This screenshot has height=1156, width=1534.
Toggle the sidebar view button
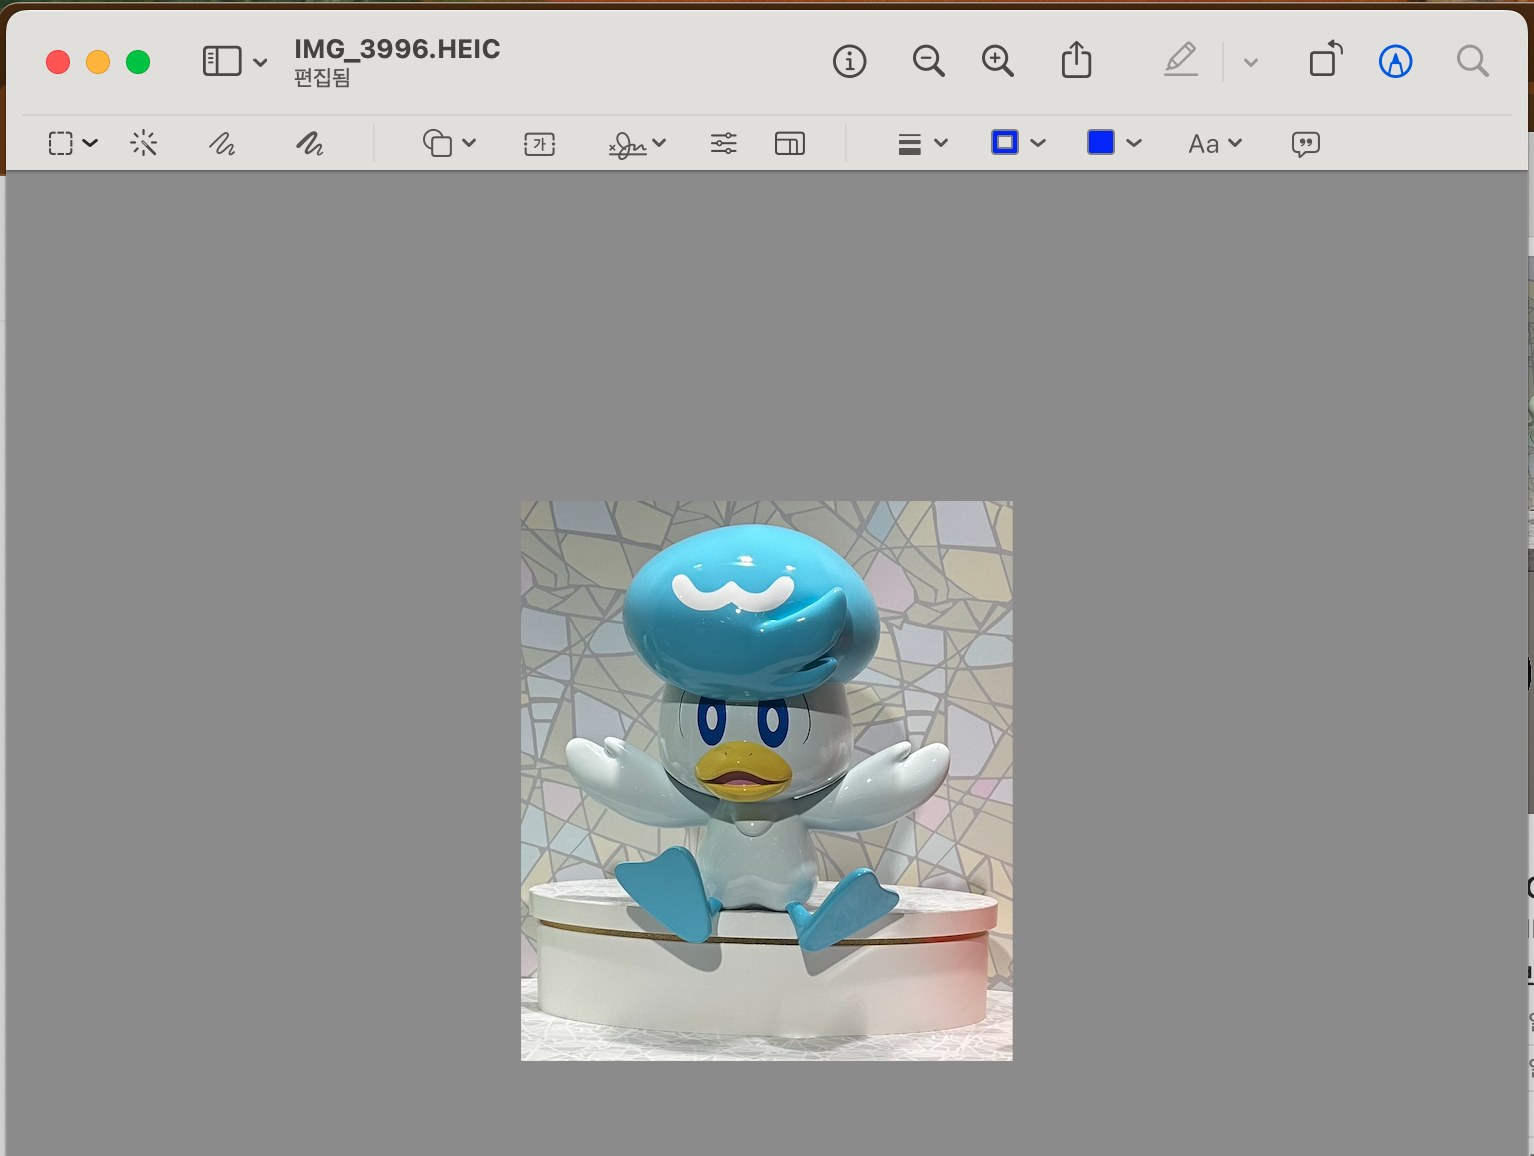pyautogui.click(x=222, y=62)
